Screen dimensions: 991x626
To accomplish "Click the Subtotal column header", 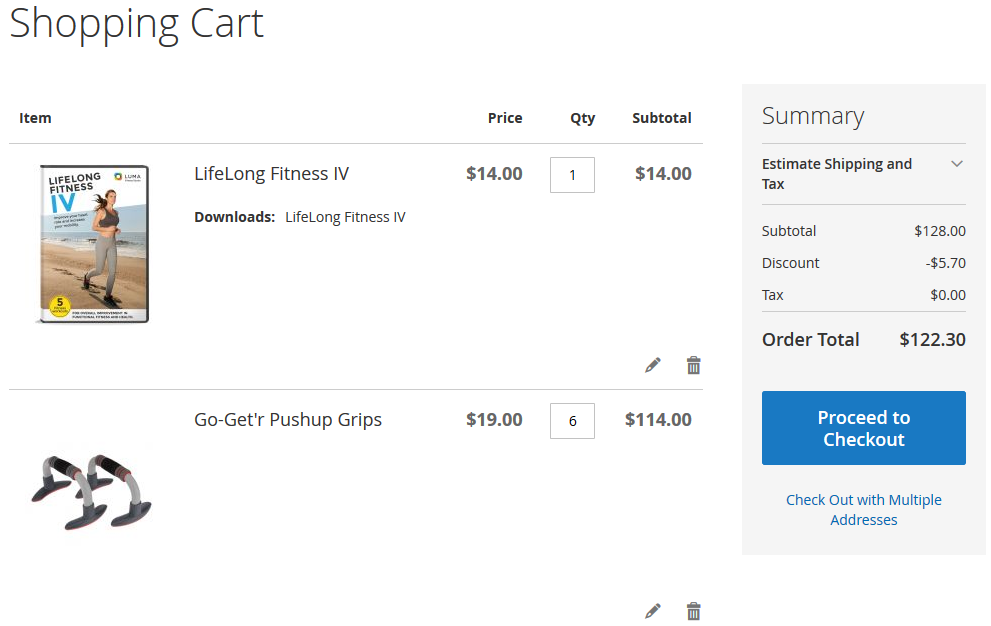I will click(661, 118).
